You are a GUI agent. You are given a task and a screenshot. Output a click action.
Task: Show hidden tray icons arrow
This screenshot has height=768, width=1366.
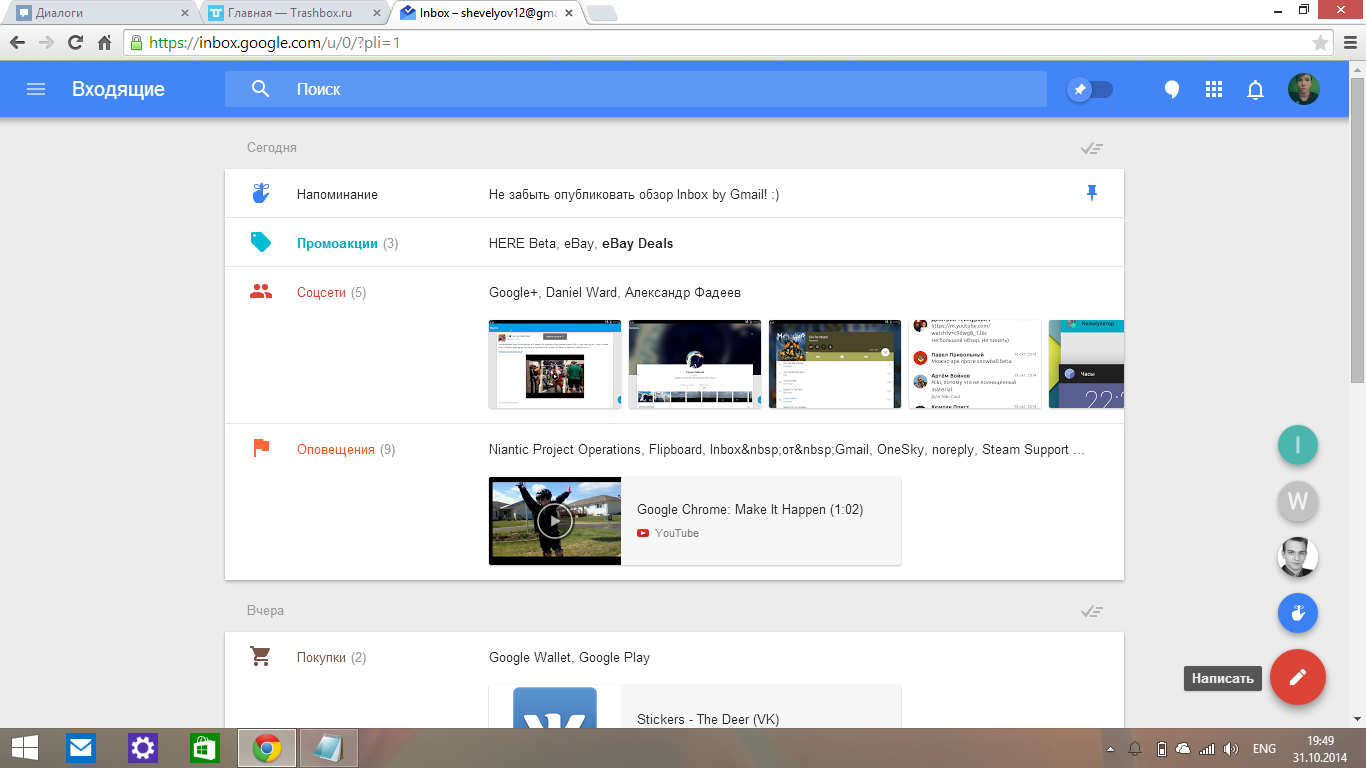tap(1110, 749)
